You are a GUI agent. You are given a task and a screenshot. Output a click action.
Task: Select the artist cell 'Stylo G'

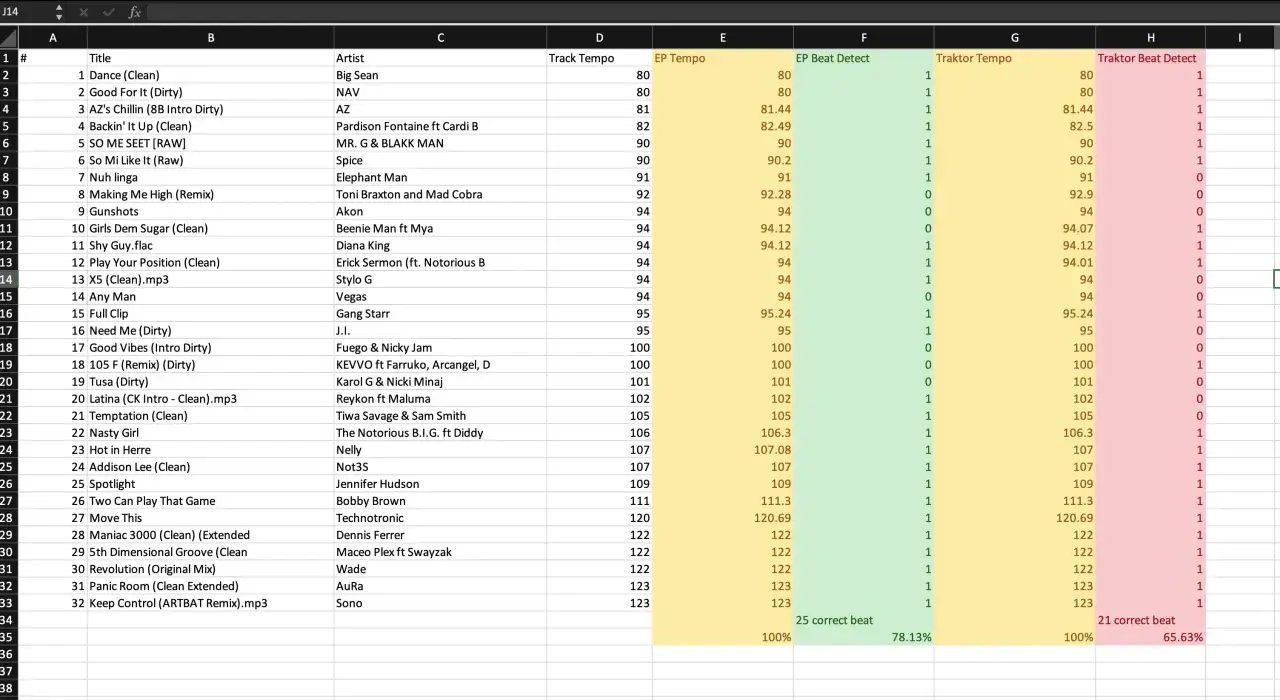click(440, 279)
